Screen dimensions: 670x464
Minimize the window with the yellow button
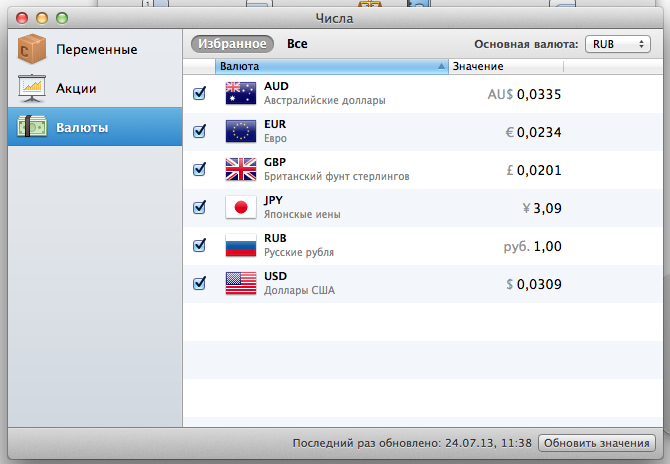tap(42, 18)
